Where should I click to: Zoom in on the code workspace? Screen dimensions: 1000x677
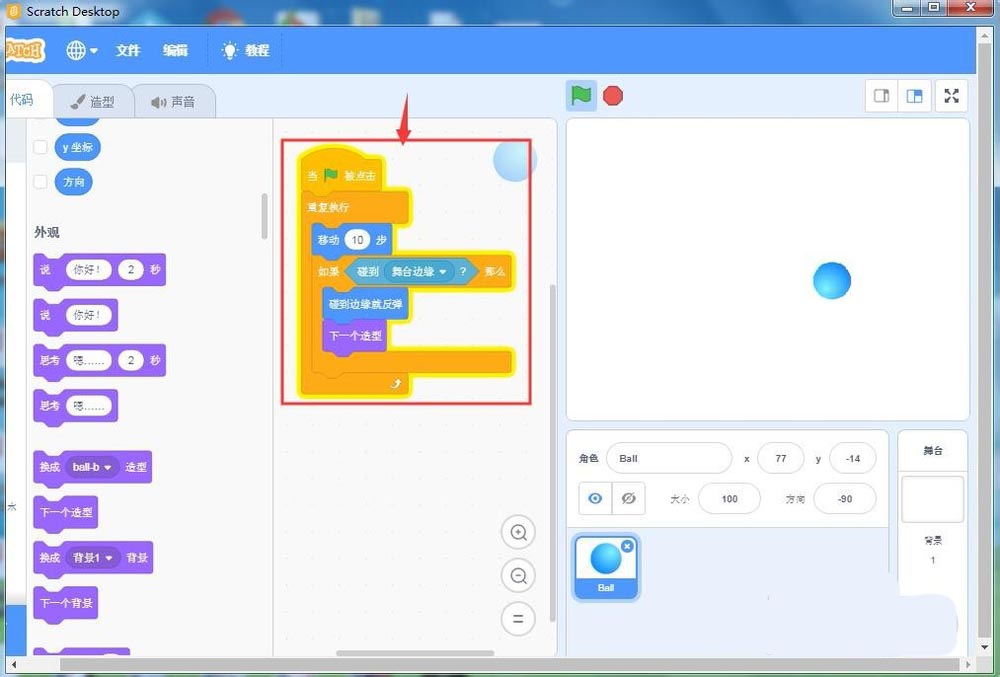point(518,533)
